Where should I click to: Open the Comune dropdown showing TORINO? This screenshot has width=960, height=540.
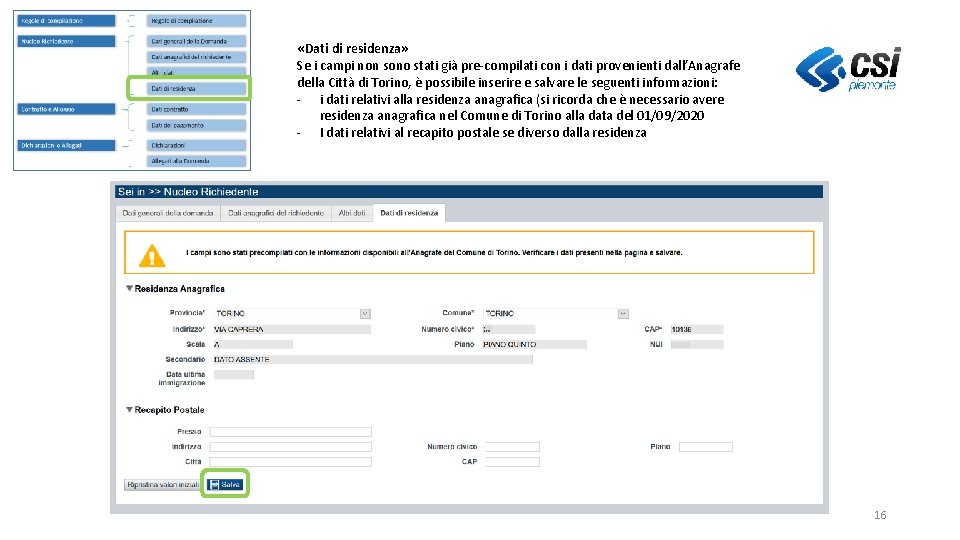coord(556,313)
